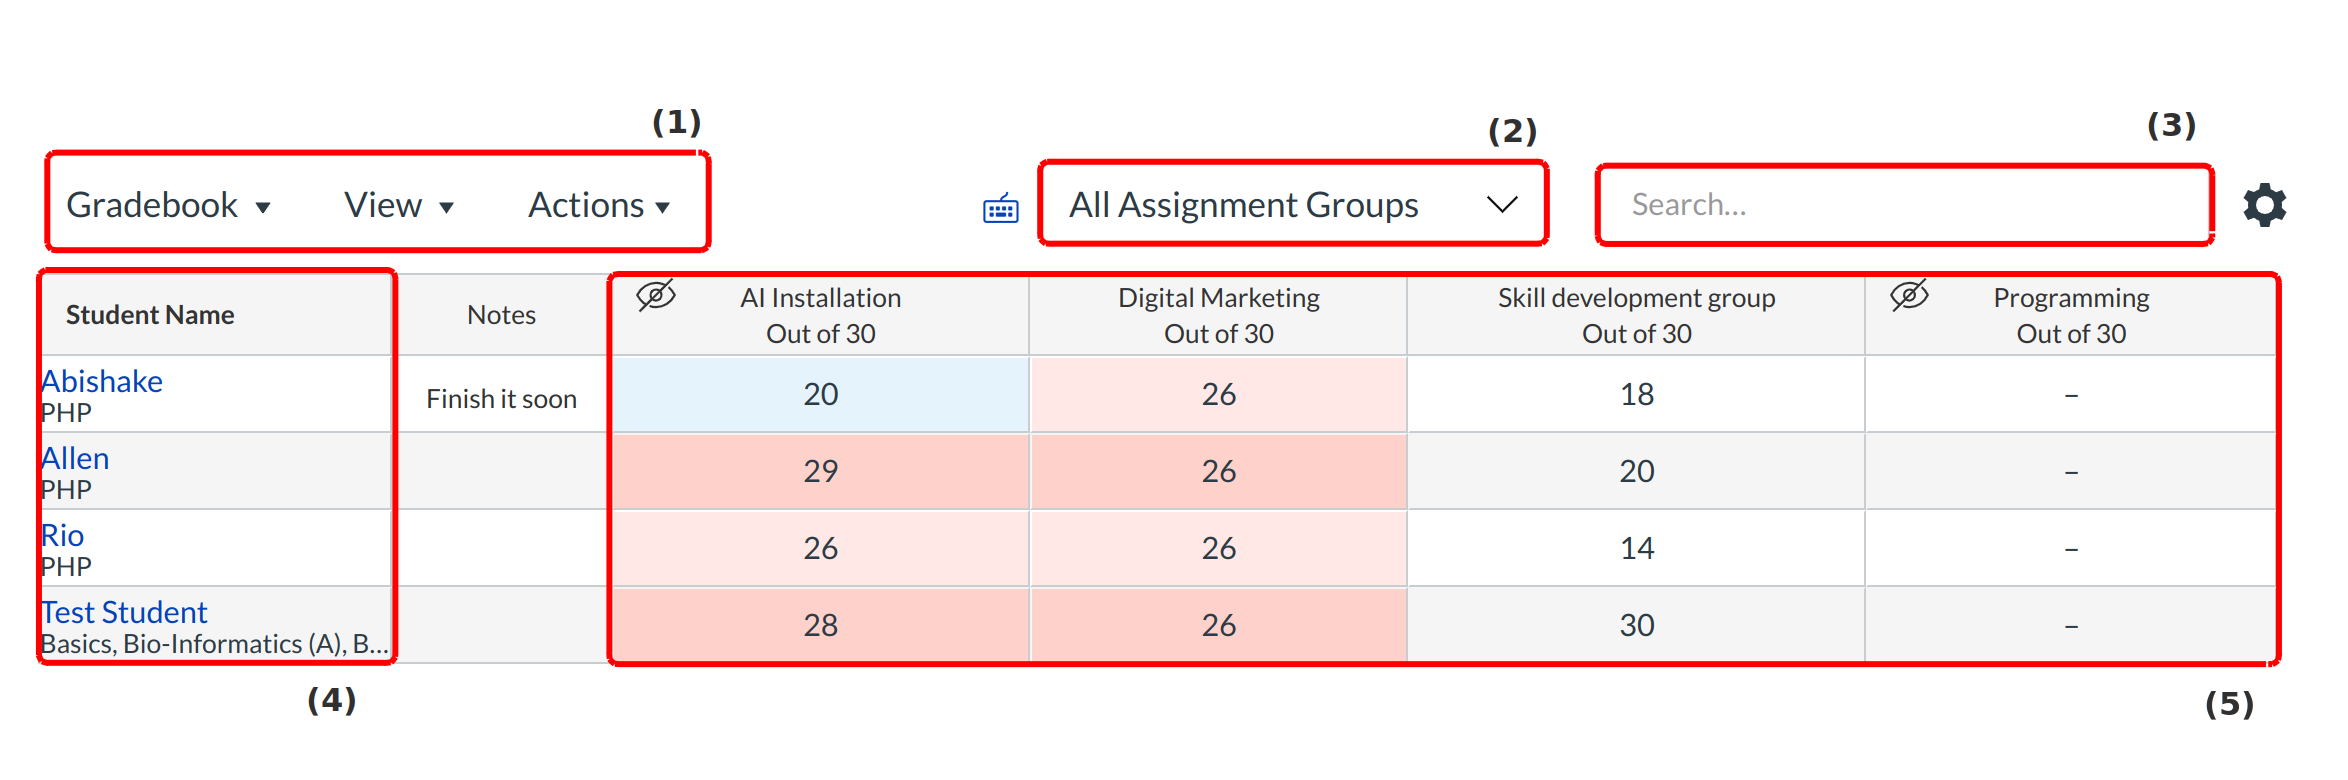Select Test Student's Skill development grade 30

(x=1636, y=626)
